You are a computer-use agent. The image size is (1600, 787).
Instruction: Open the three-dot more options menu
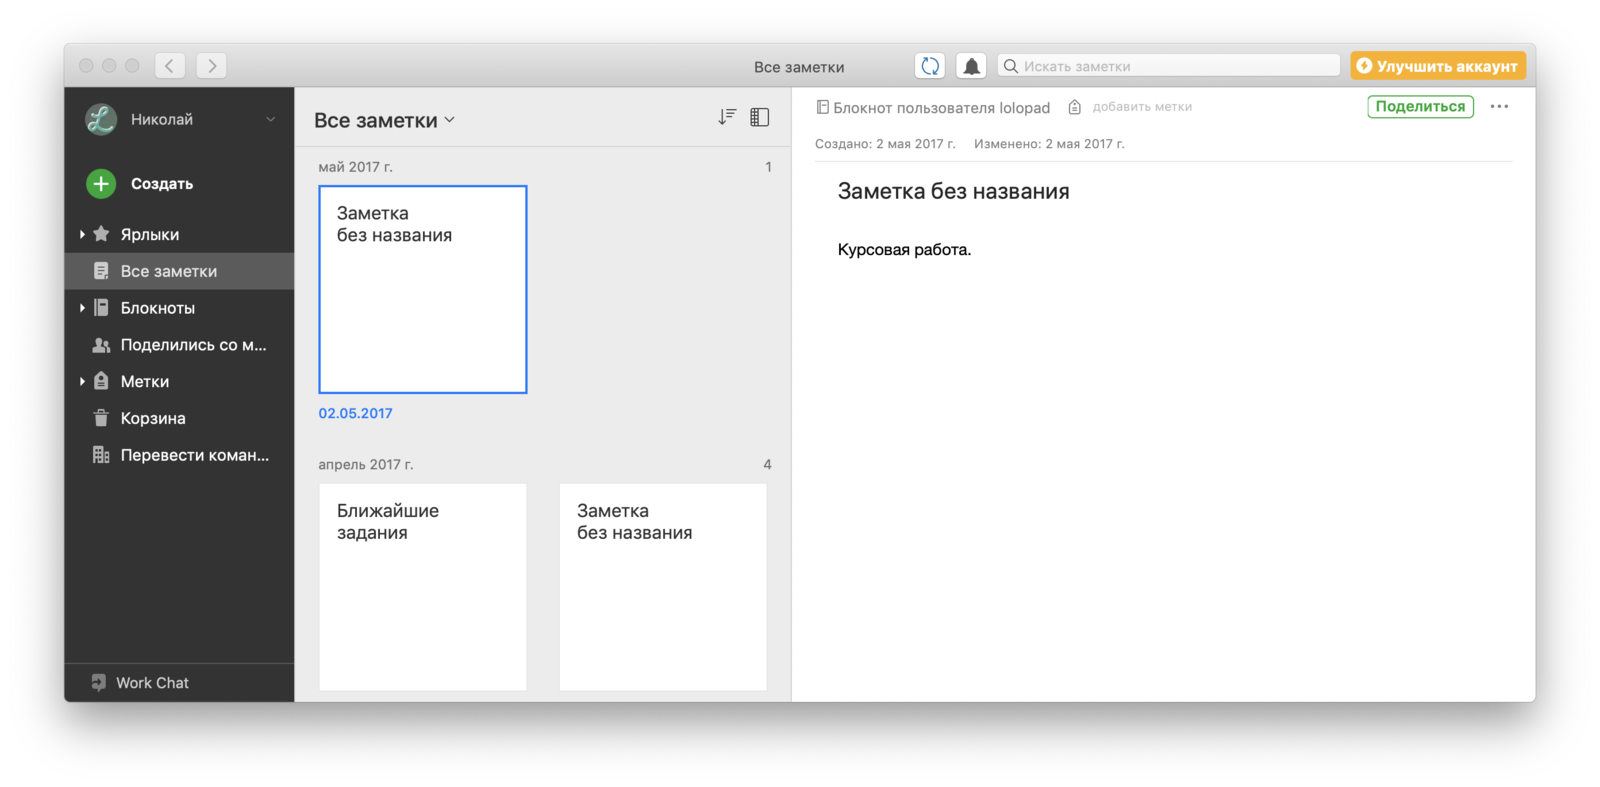[1499, 107]
